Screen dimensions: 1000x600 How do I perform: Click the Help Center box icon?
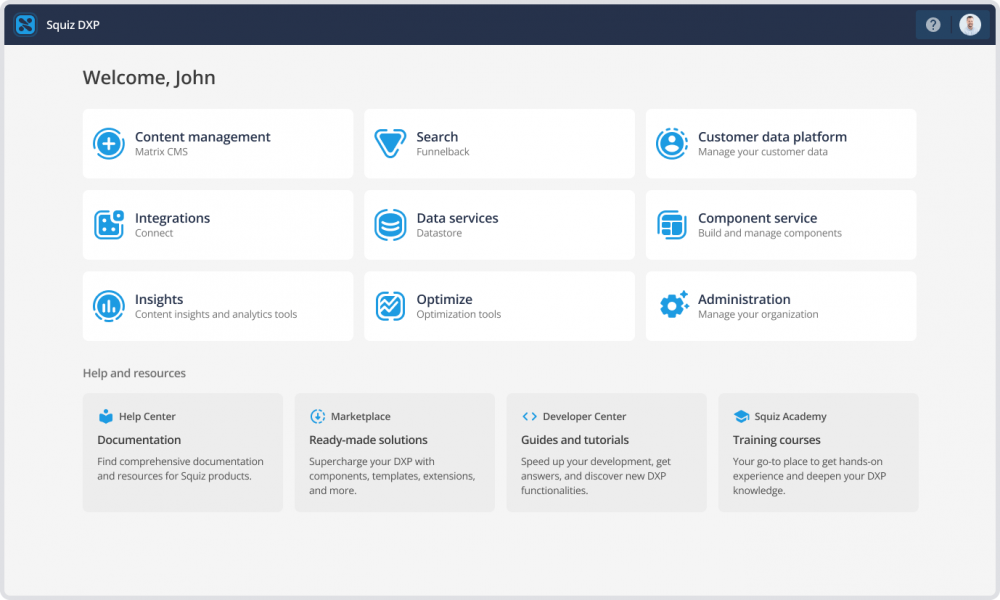tap(106, 416)
